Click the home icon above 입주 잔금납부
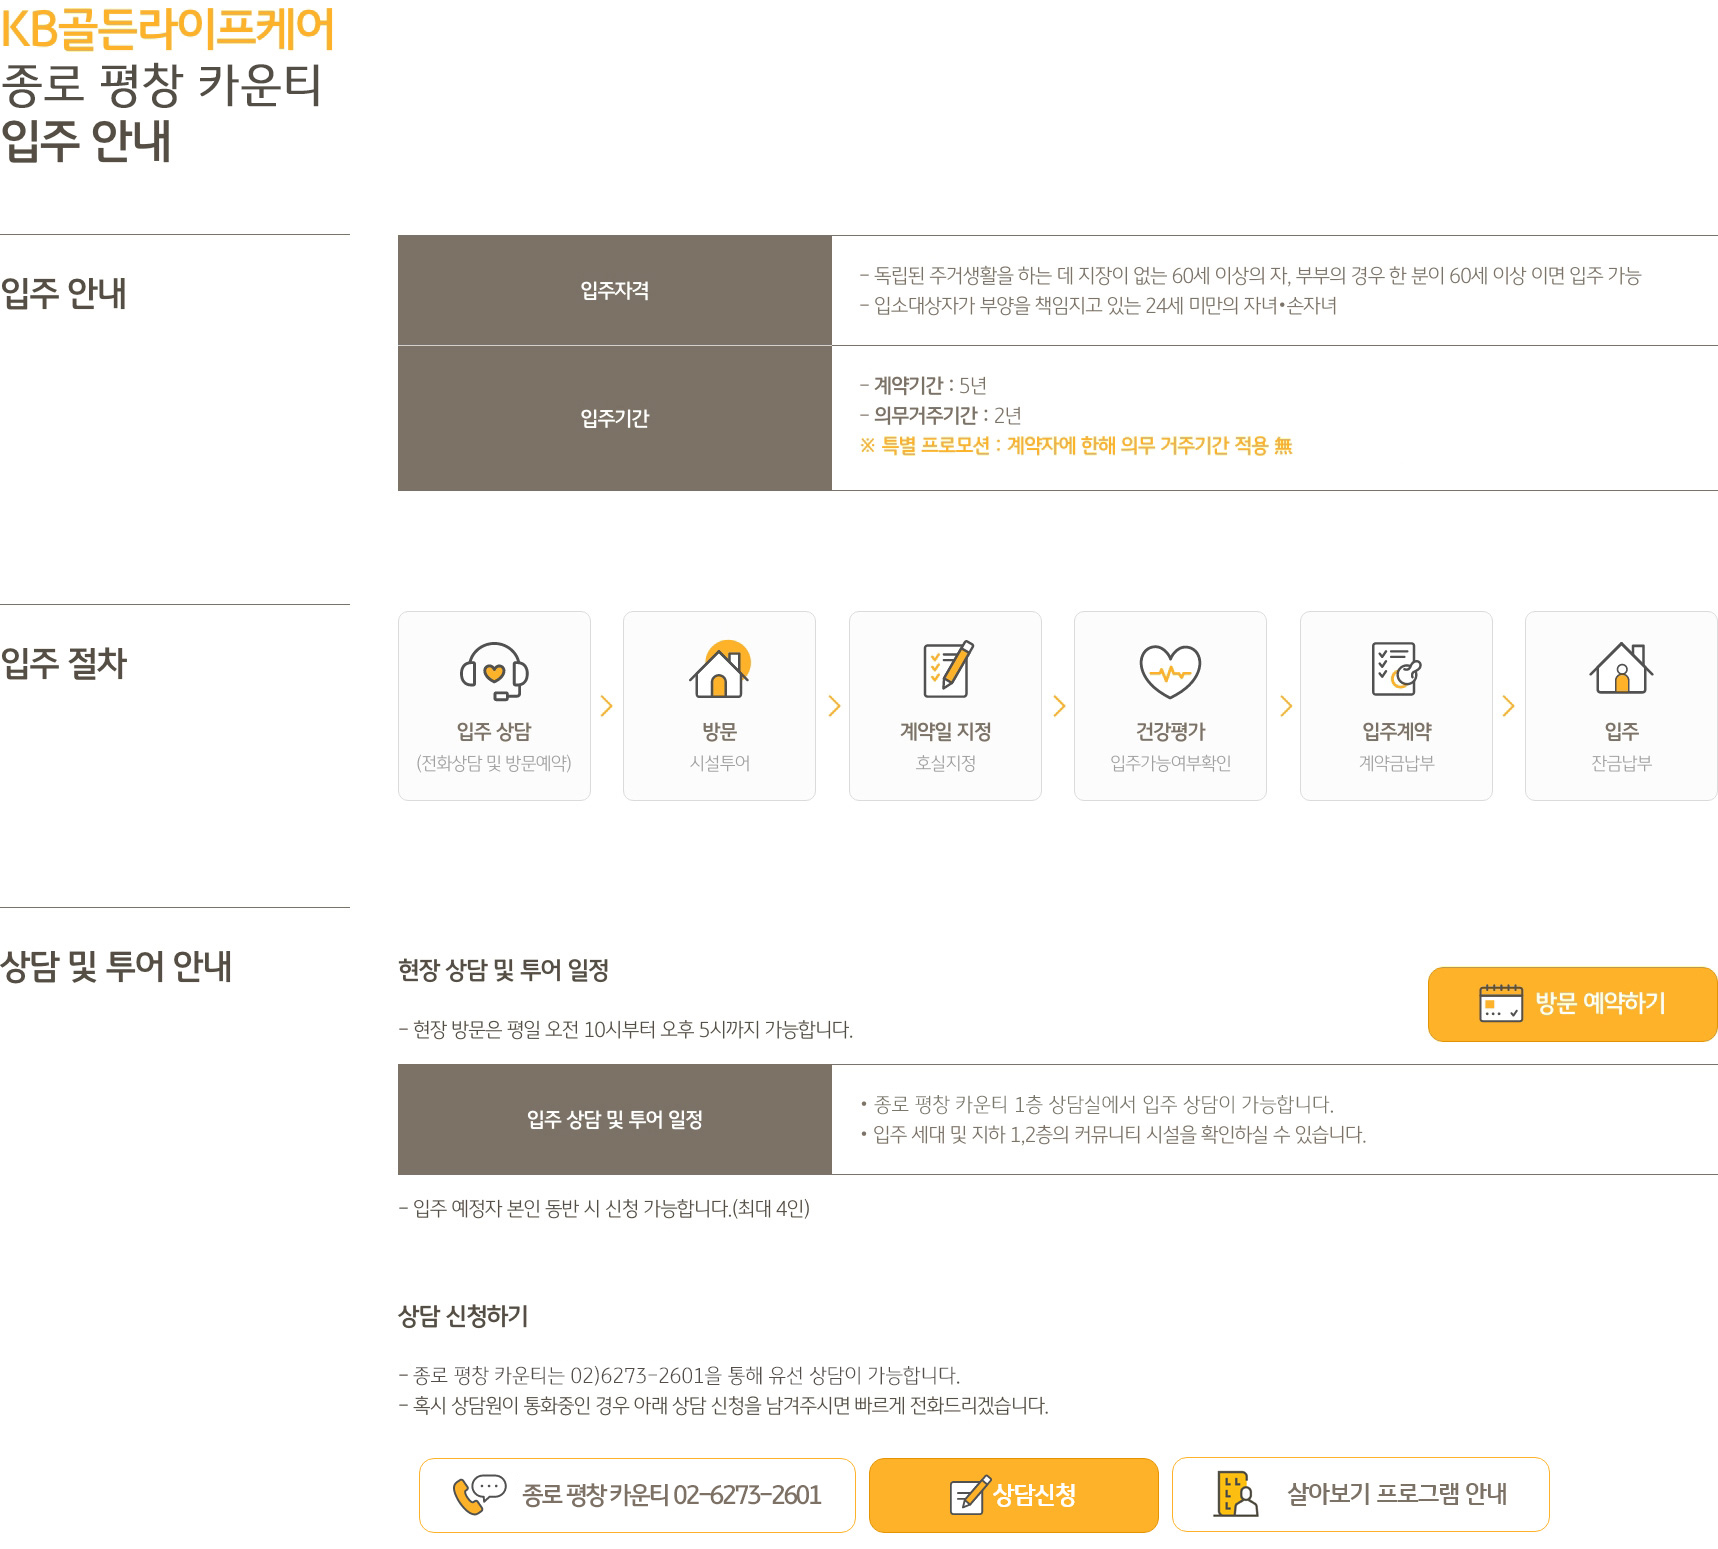Screen dimensions: 1718x1549 pyautogui.click(x=1621, y=668)
